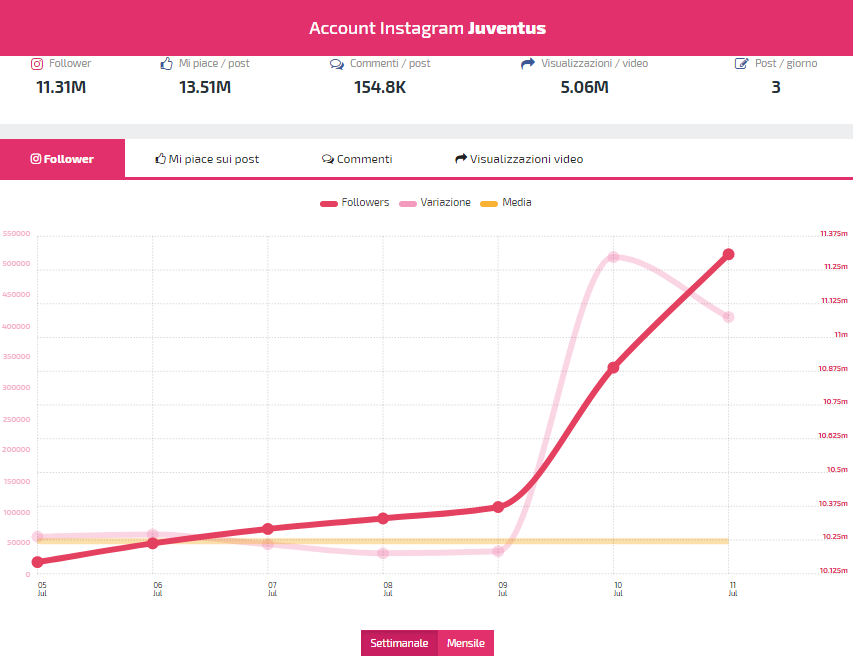This screenshot has height=659, width=853.
Task: Click the 550000 left axis label
Action: [16, 233]
